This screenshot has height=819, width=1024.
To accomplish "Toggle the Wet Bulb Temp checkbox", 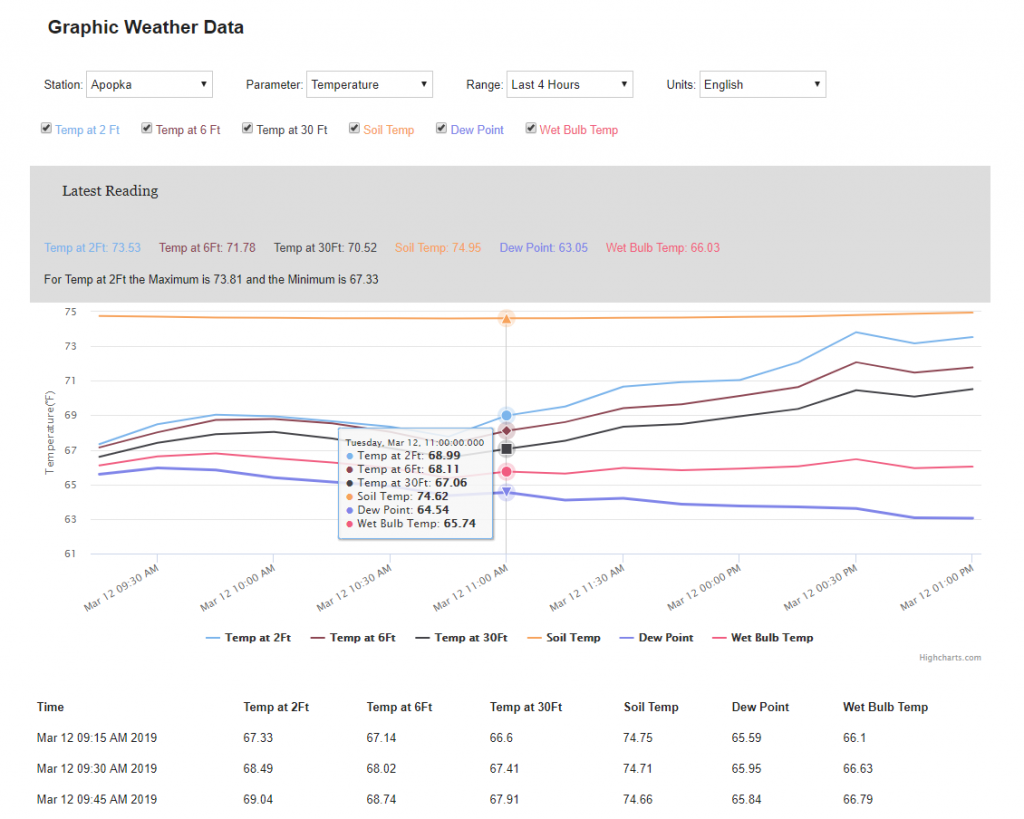I will coord(531,129).
